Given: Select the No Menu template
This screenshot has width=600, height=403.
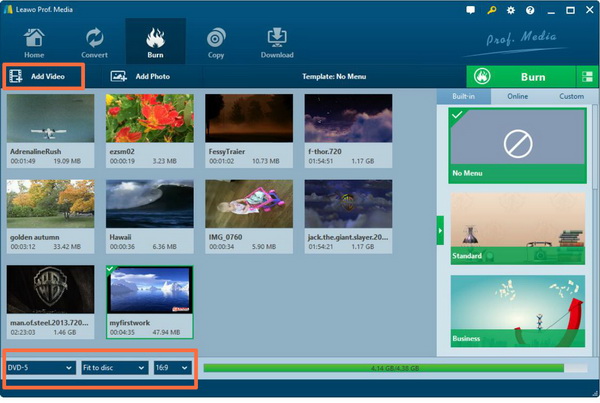Looking at the screenshot, I should coord(516,146).
